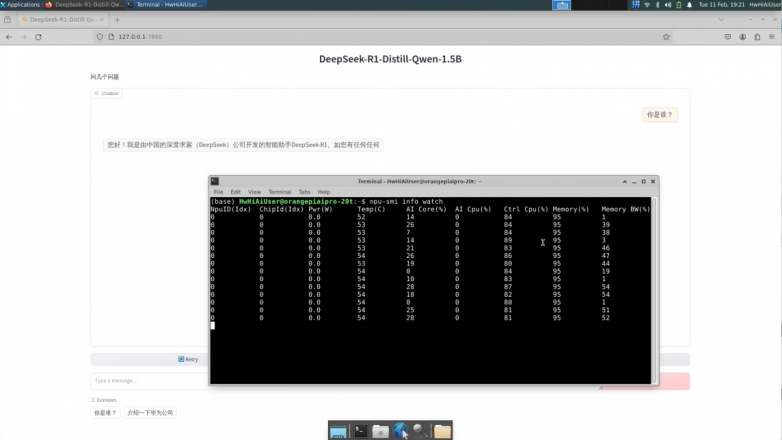Open the terminal Tabs menu
The image size is (782, 440).
[x=304, y=192]
